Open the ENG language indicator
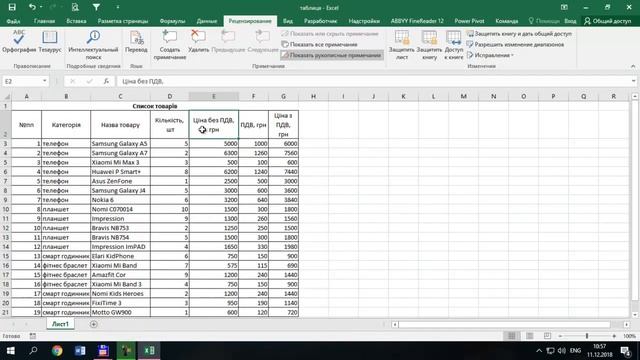Image resolution: width=640 pixels, height=360 pixels. tap(575, 351)
